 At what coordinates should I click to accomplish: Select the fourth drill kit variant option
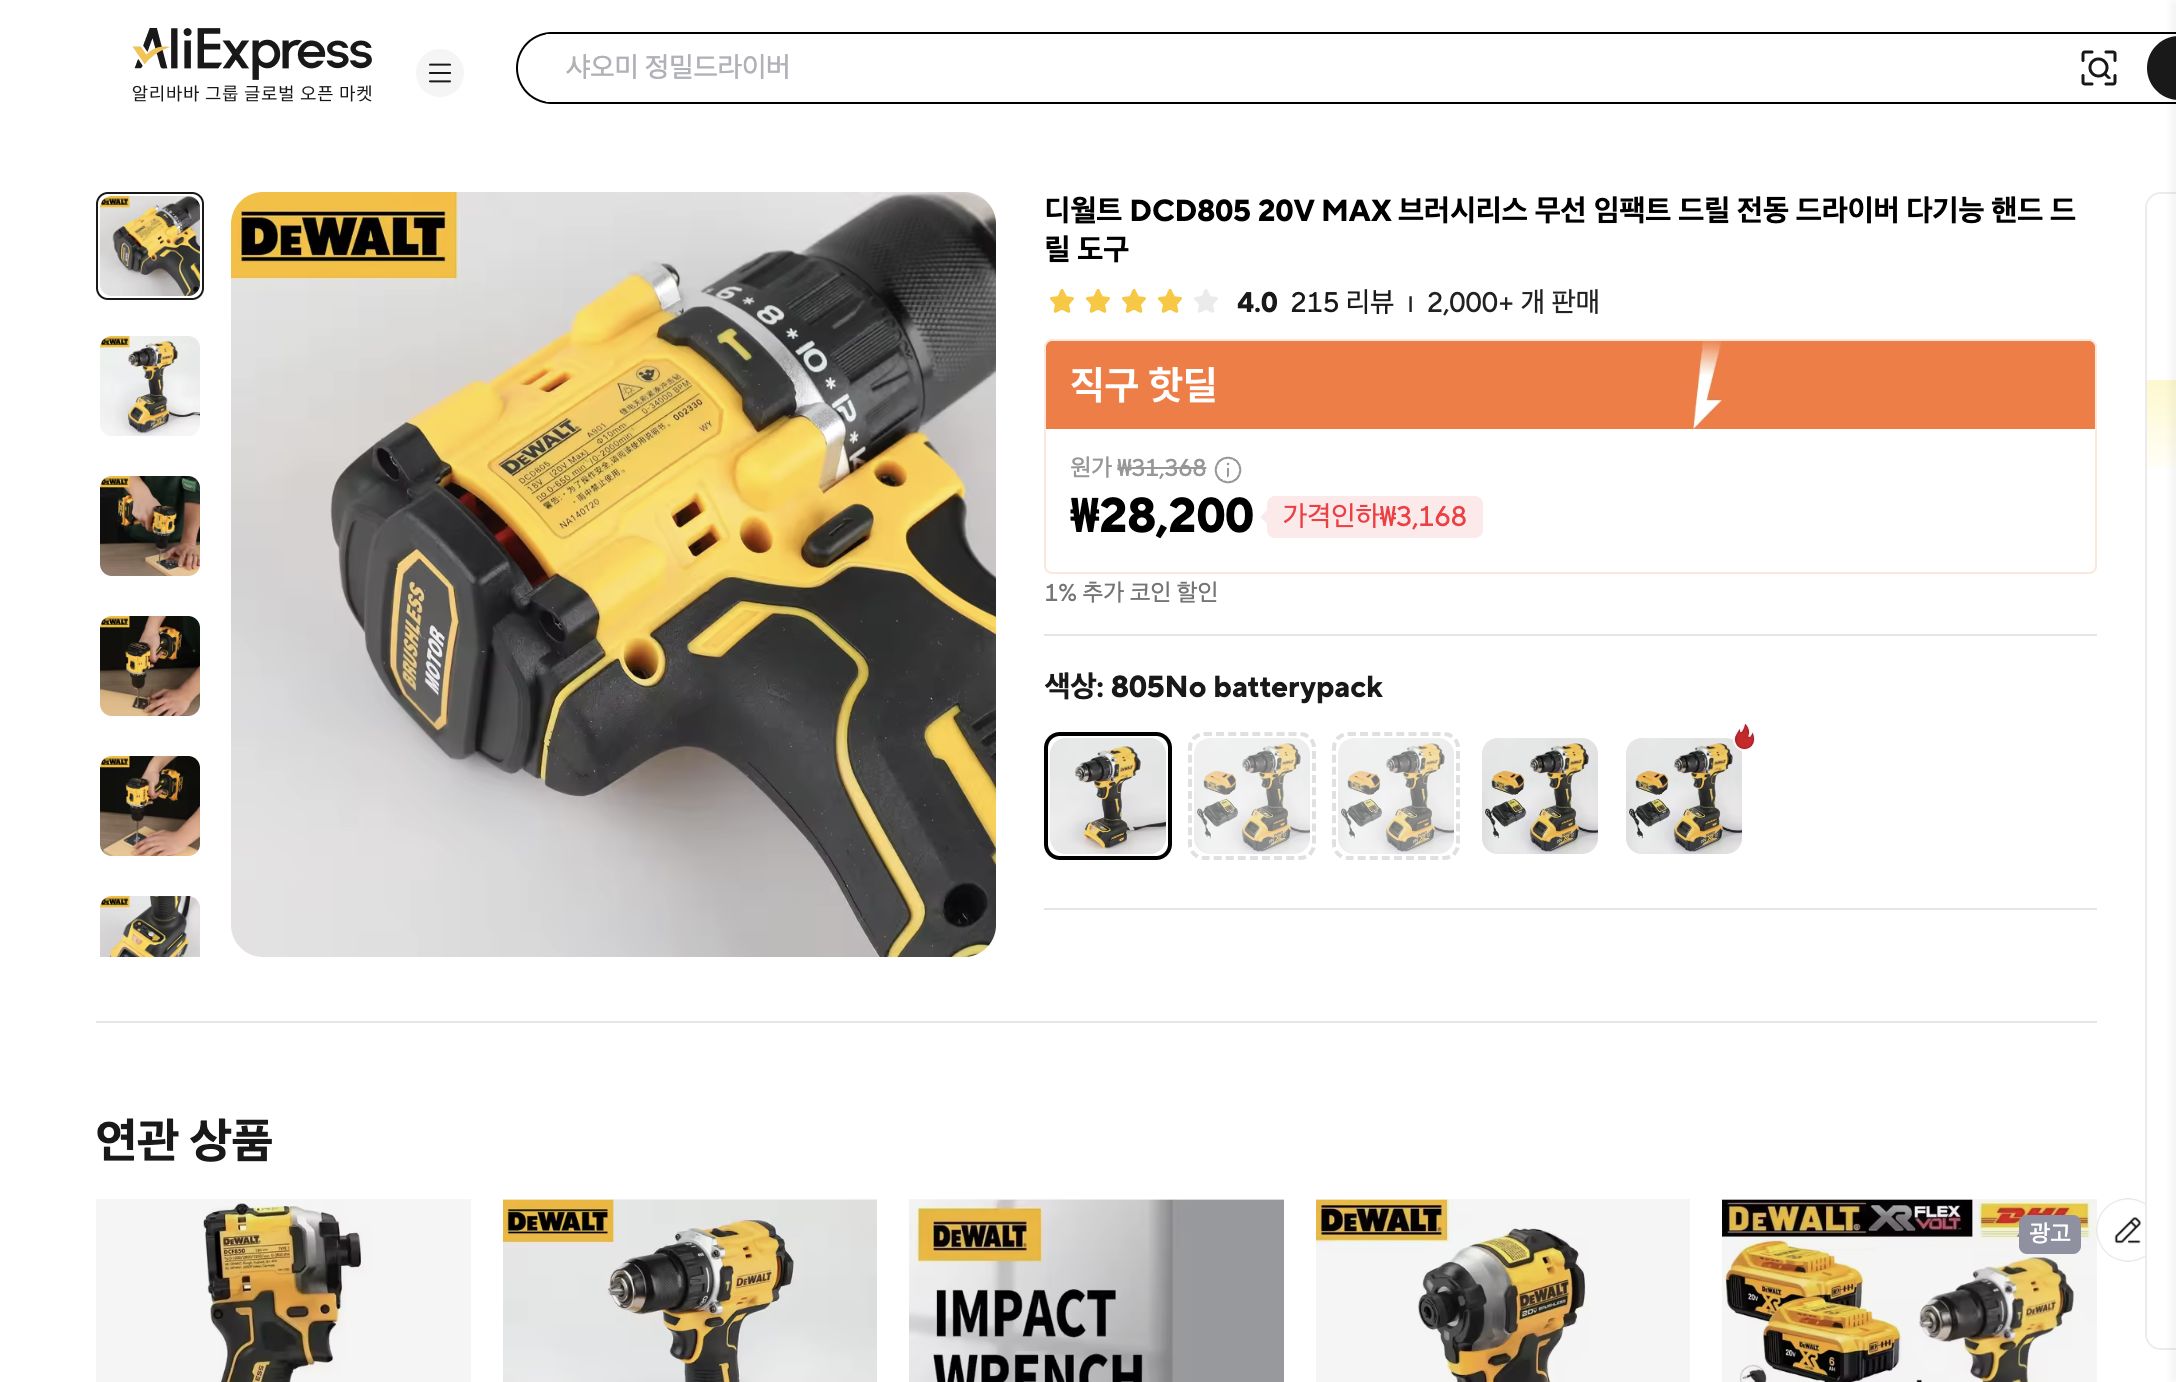click(1540, 796)
